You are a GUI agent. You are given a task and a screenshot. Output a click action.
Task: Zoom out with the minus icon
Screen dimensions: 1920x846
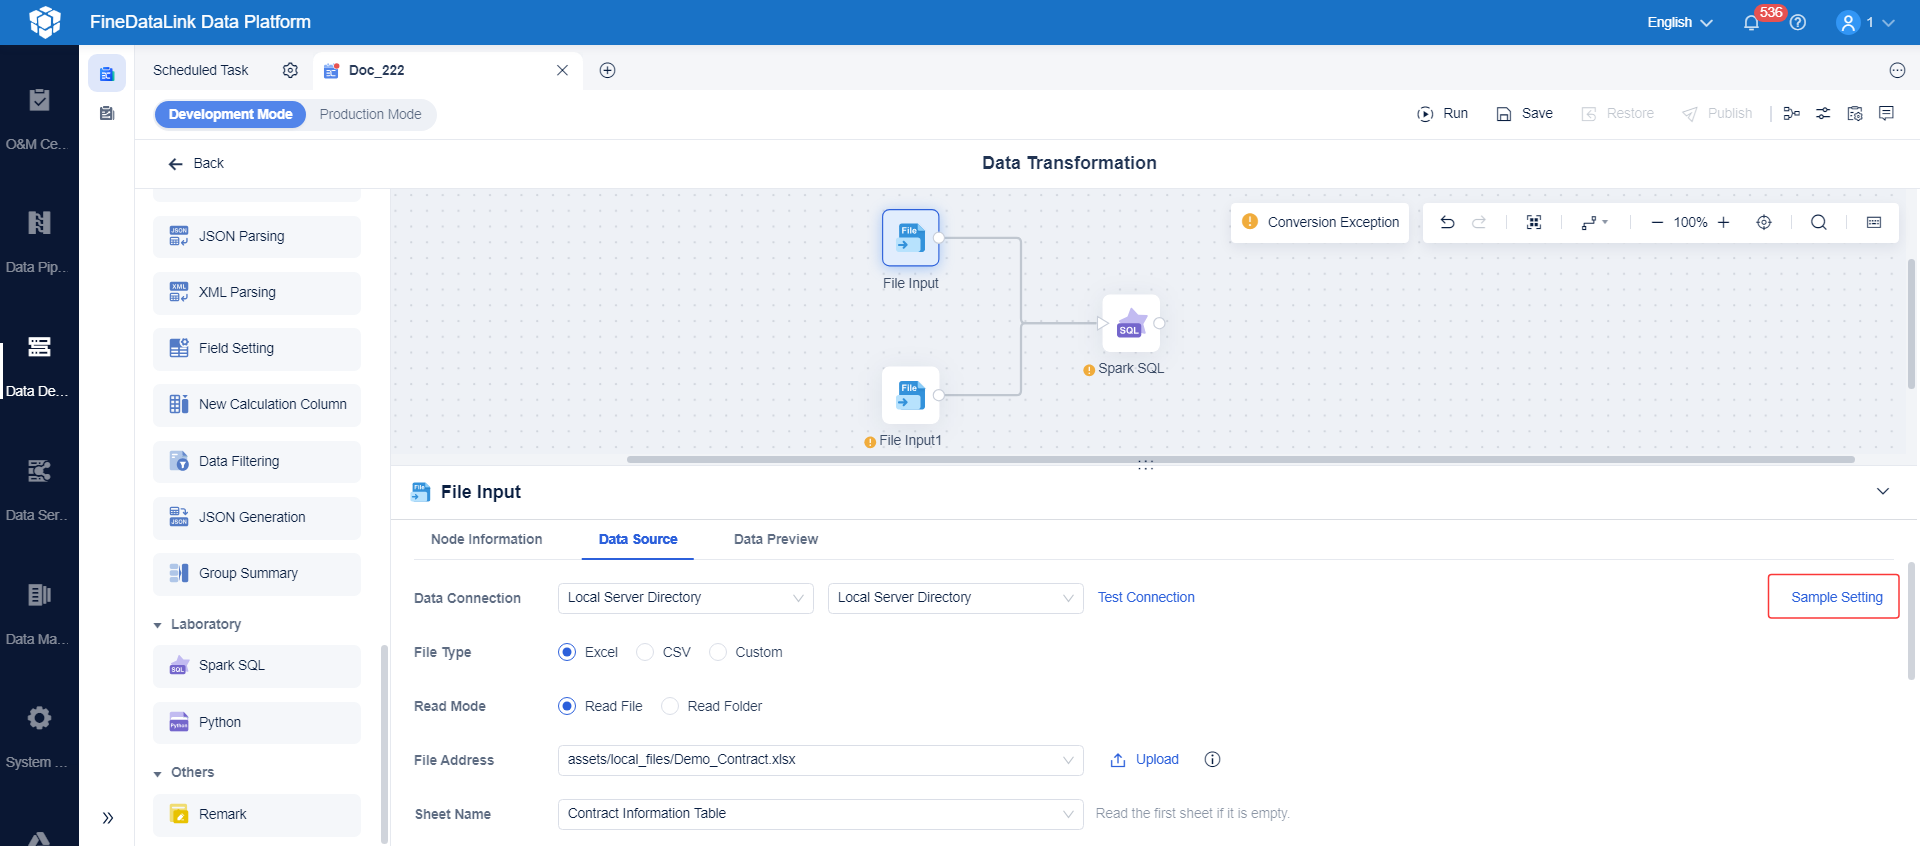pos(1657,222)
